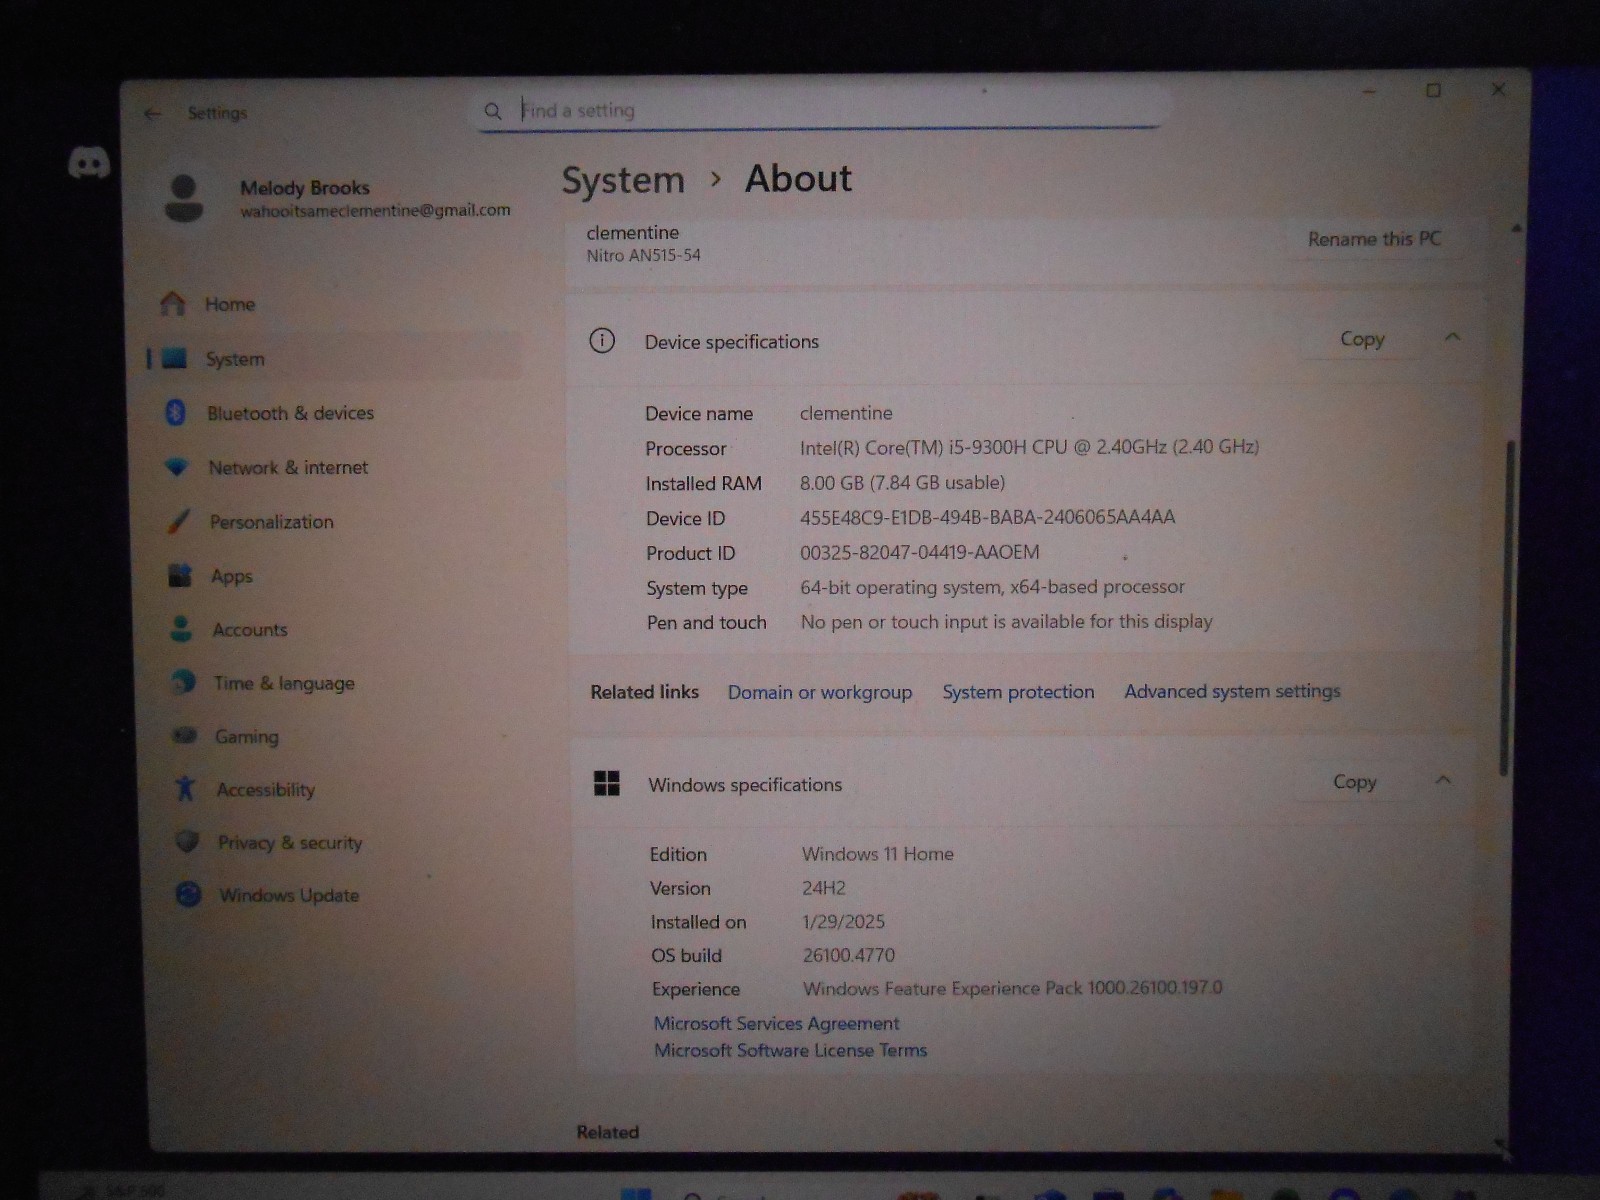
Task: Open System protection link
Action: (x=1018, y=692)
